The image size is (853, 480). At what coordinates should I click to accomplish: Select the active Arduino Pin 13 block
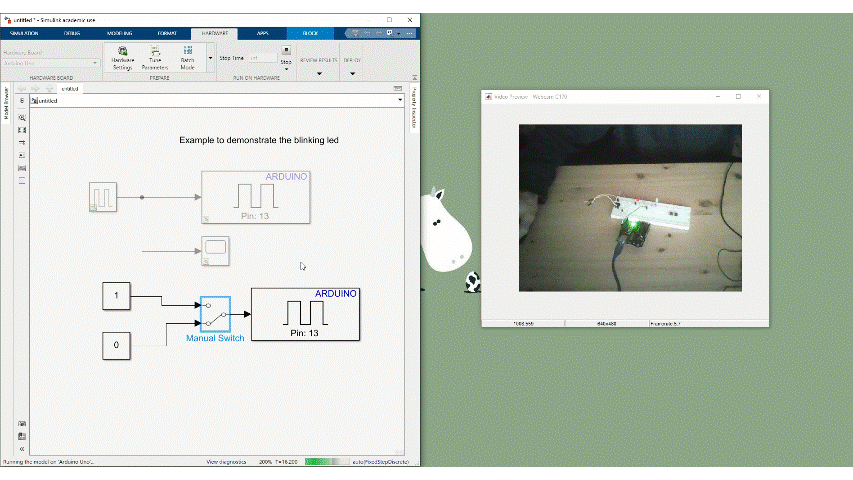[x=305, y=314]
